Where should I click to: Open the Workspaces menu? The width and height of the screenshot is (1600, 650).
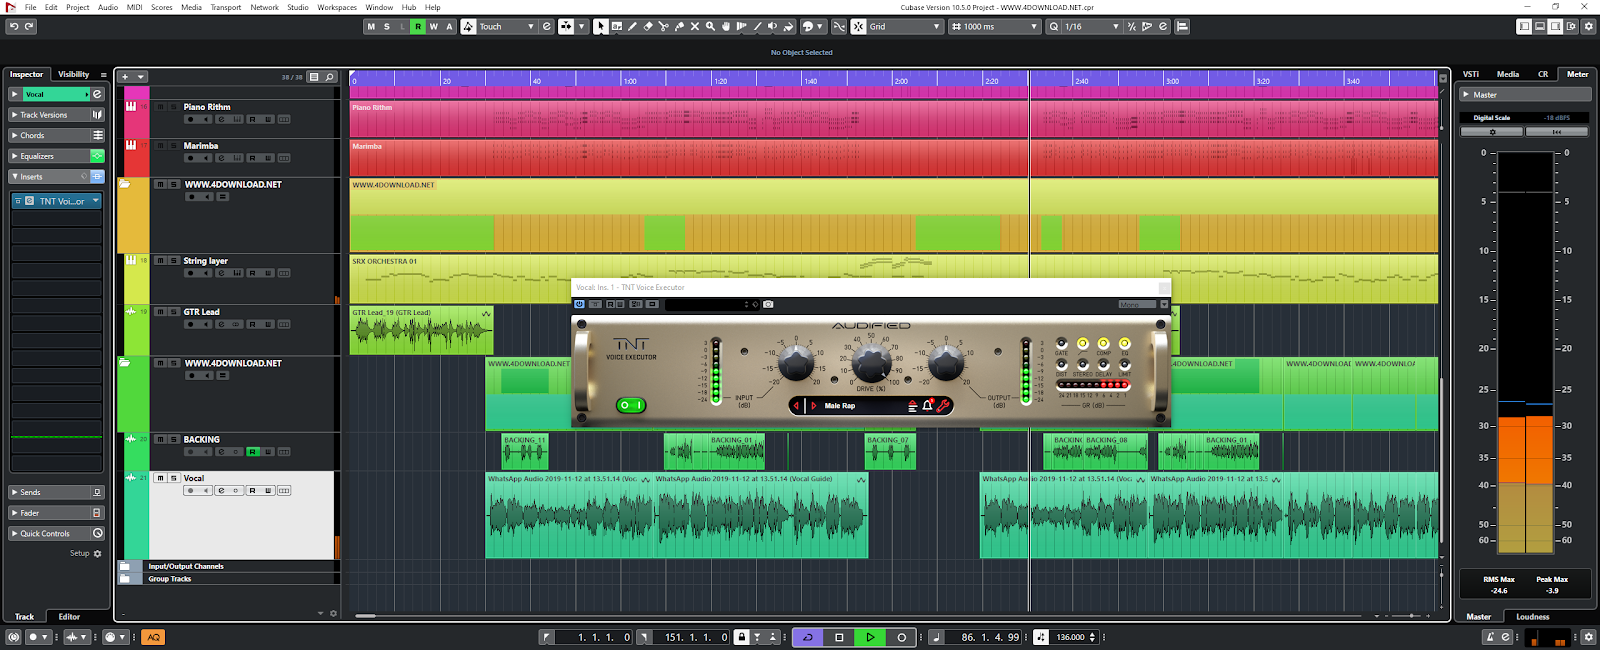(x=337, y=7)
